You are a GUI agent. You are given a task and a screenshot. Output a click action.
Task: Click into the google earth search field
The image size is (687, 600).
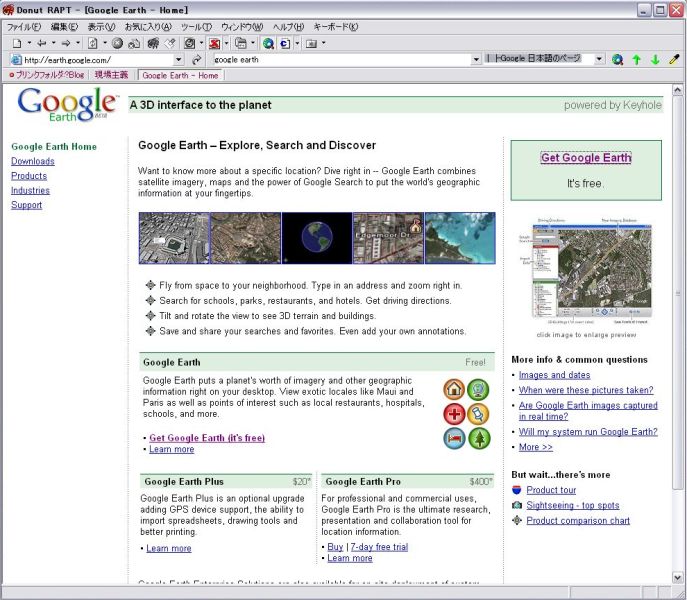(x=341, y=60)
